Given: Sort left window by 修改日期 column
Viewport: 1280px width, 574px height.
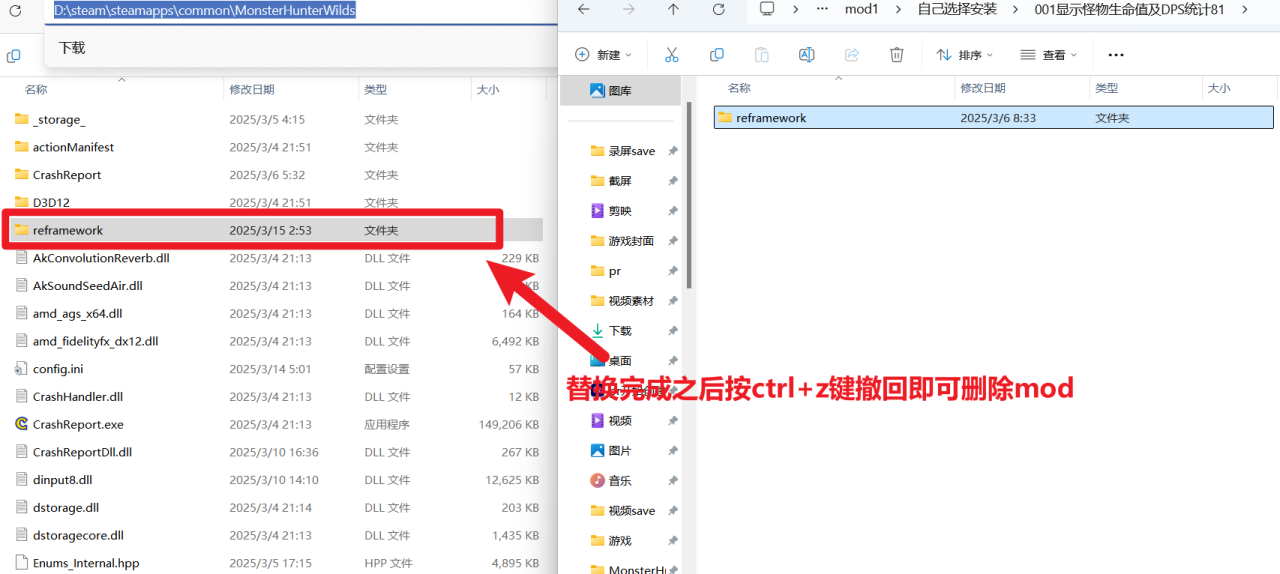Looking at the screenshot, I should pos(252,89).
